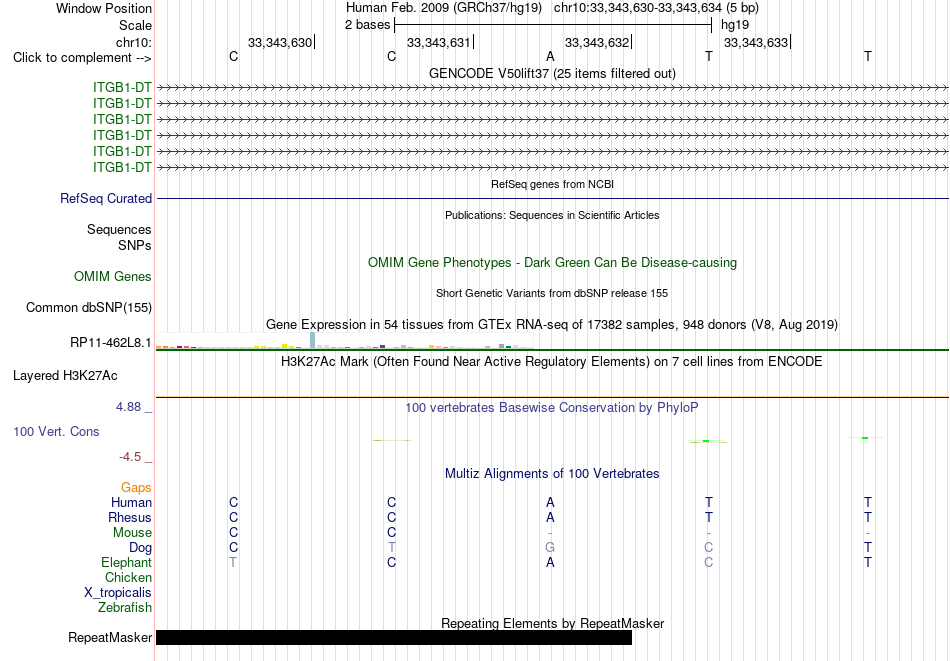
Task: Click the 'Click to complement -->' label
Action: (x=82, y=58)
